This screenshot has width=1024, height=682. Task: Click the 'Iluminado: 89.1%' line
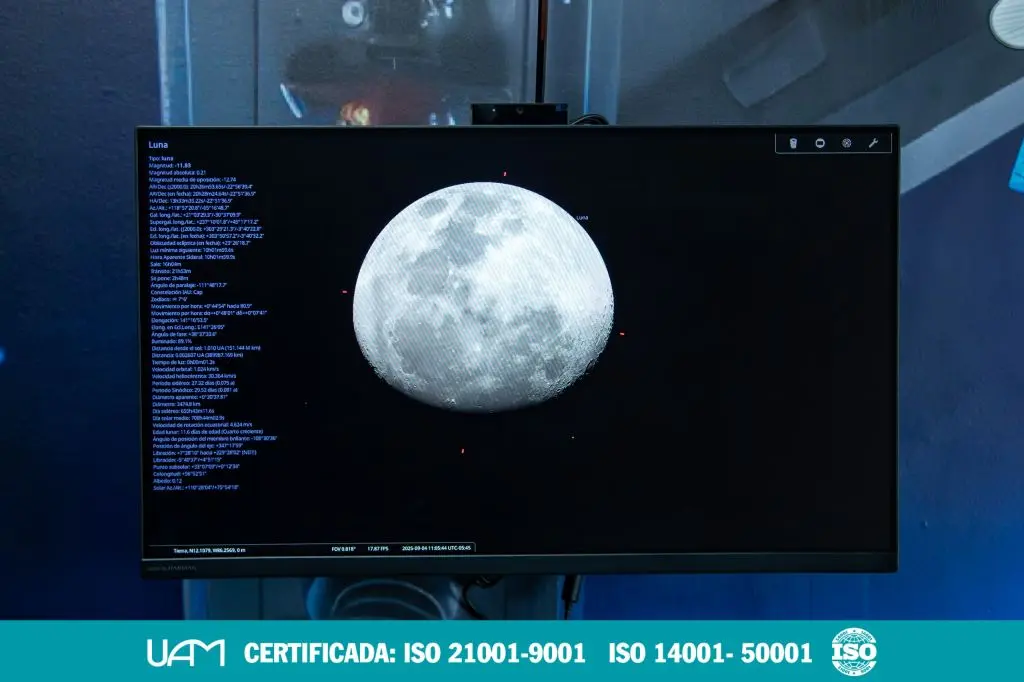pos(172,341)
